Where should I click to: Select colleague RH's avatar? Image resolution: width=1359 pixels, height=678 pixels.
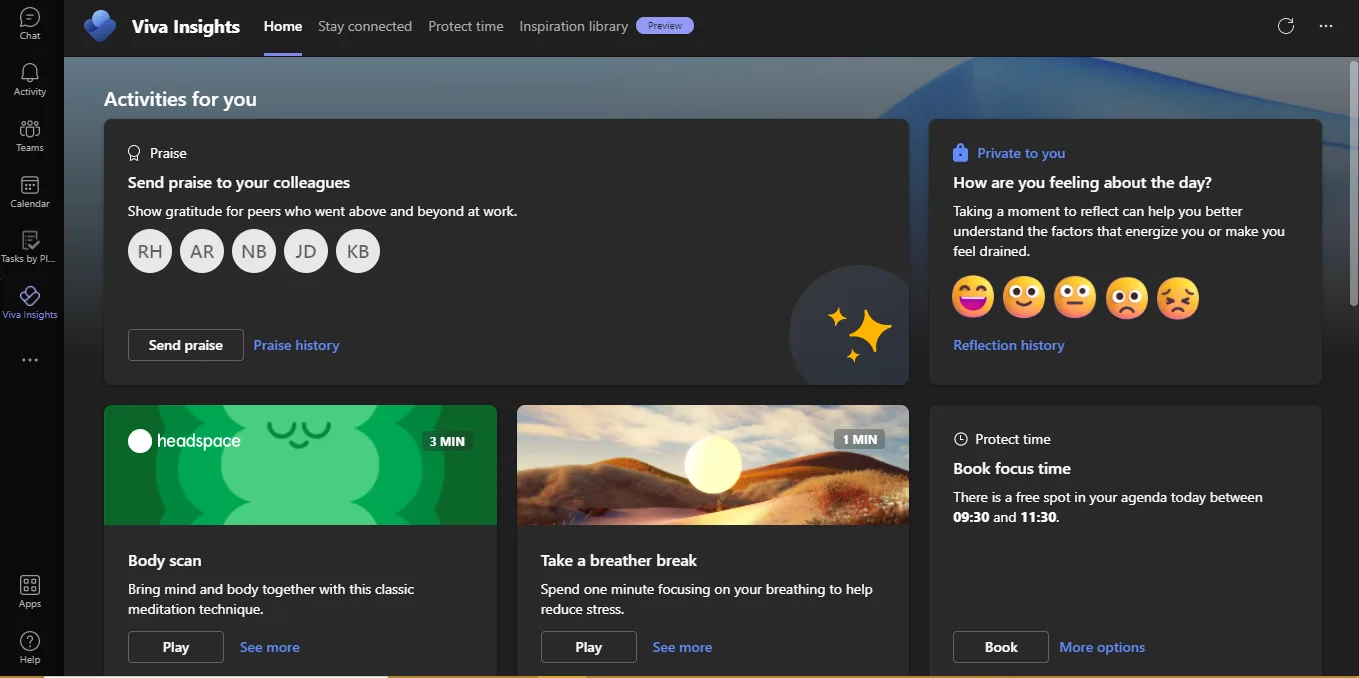pyautogui.click(x=149, y=251)
